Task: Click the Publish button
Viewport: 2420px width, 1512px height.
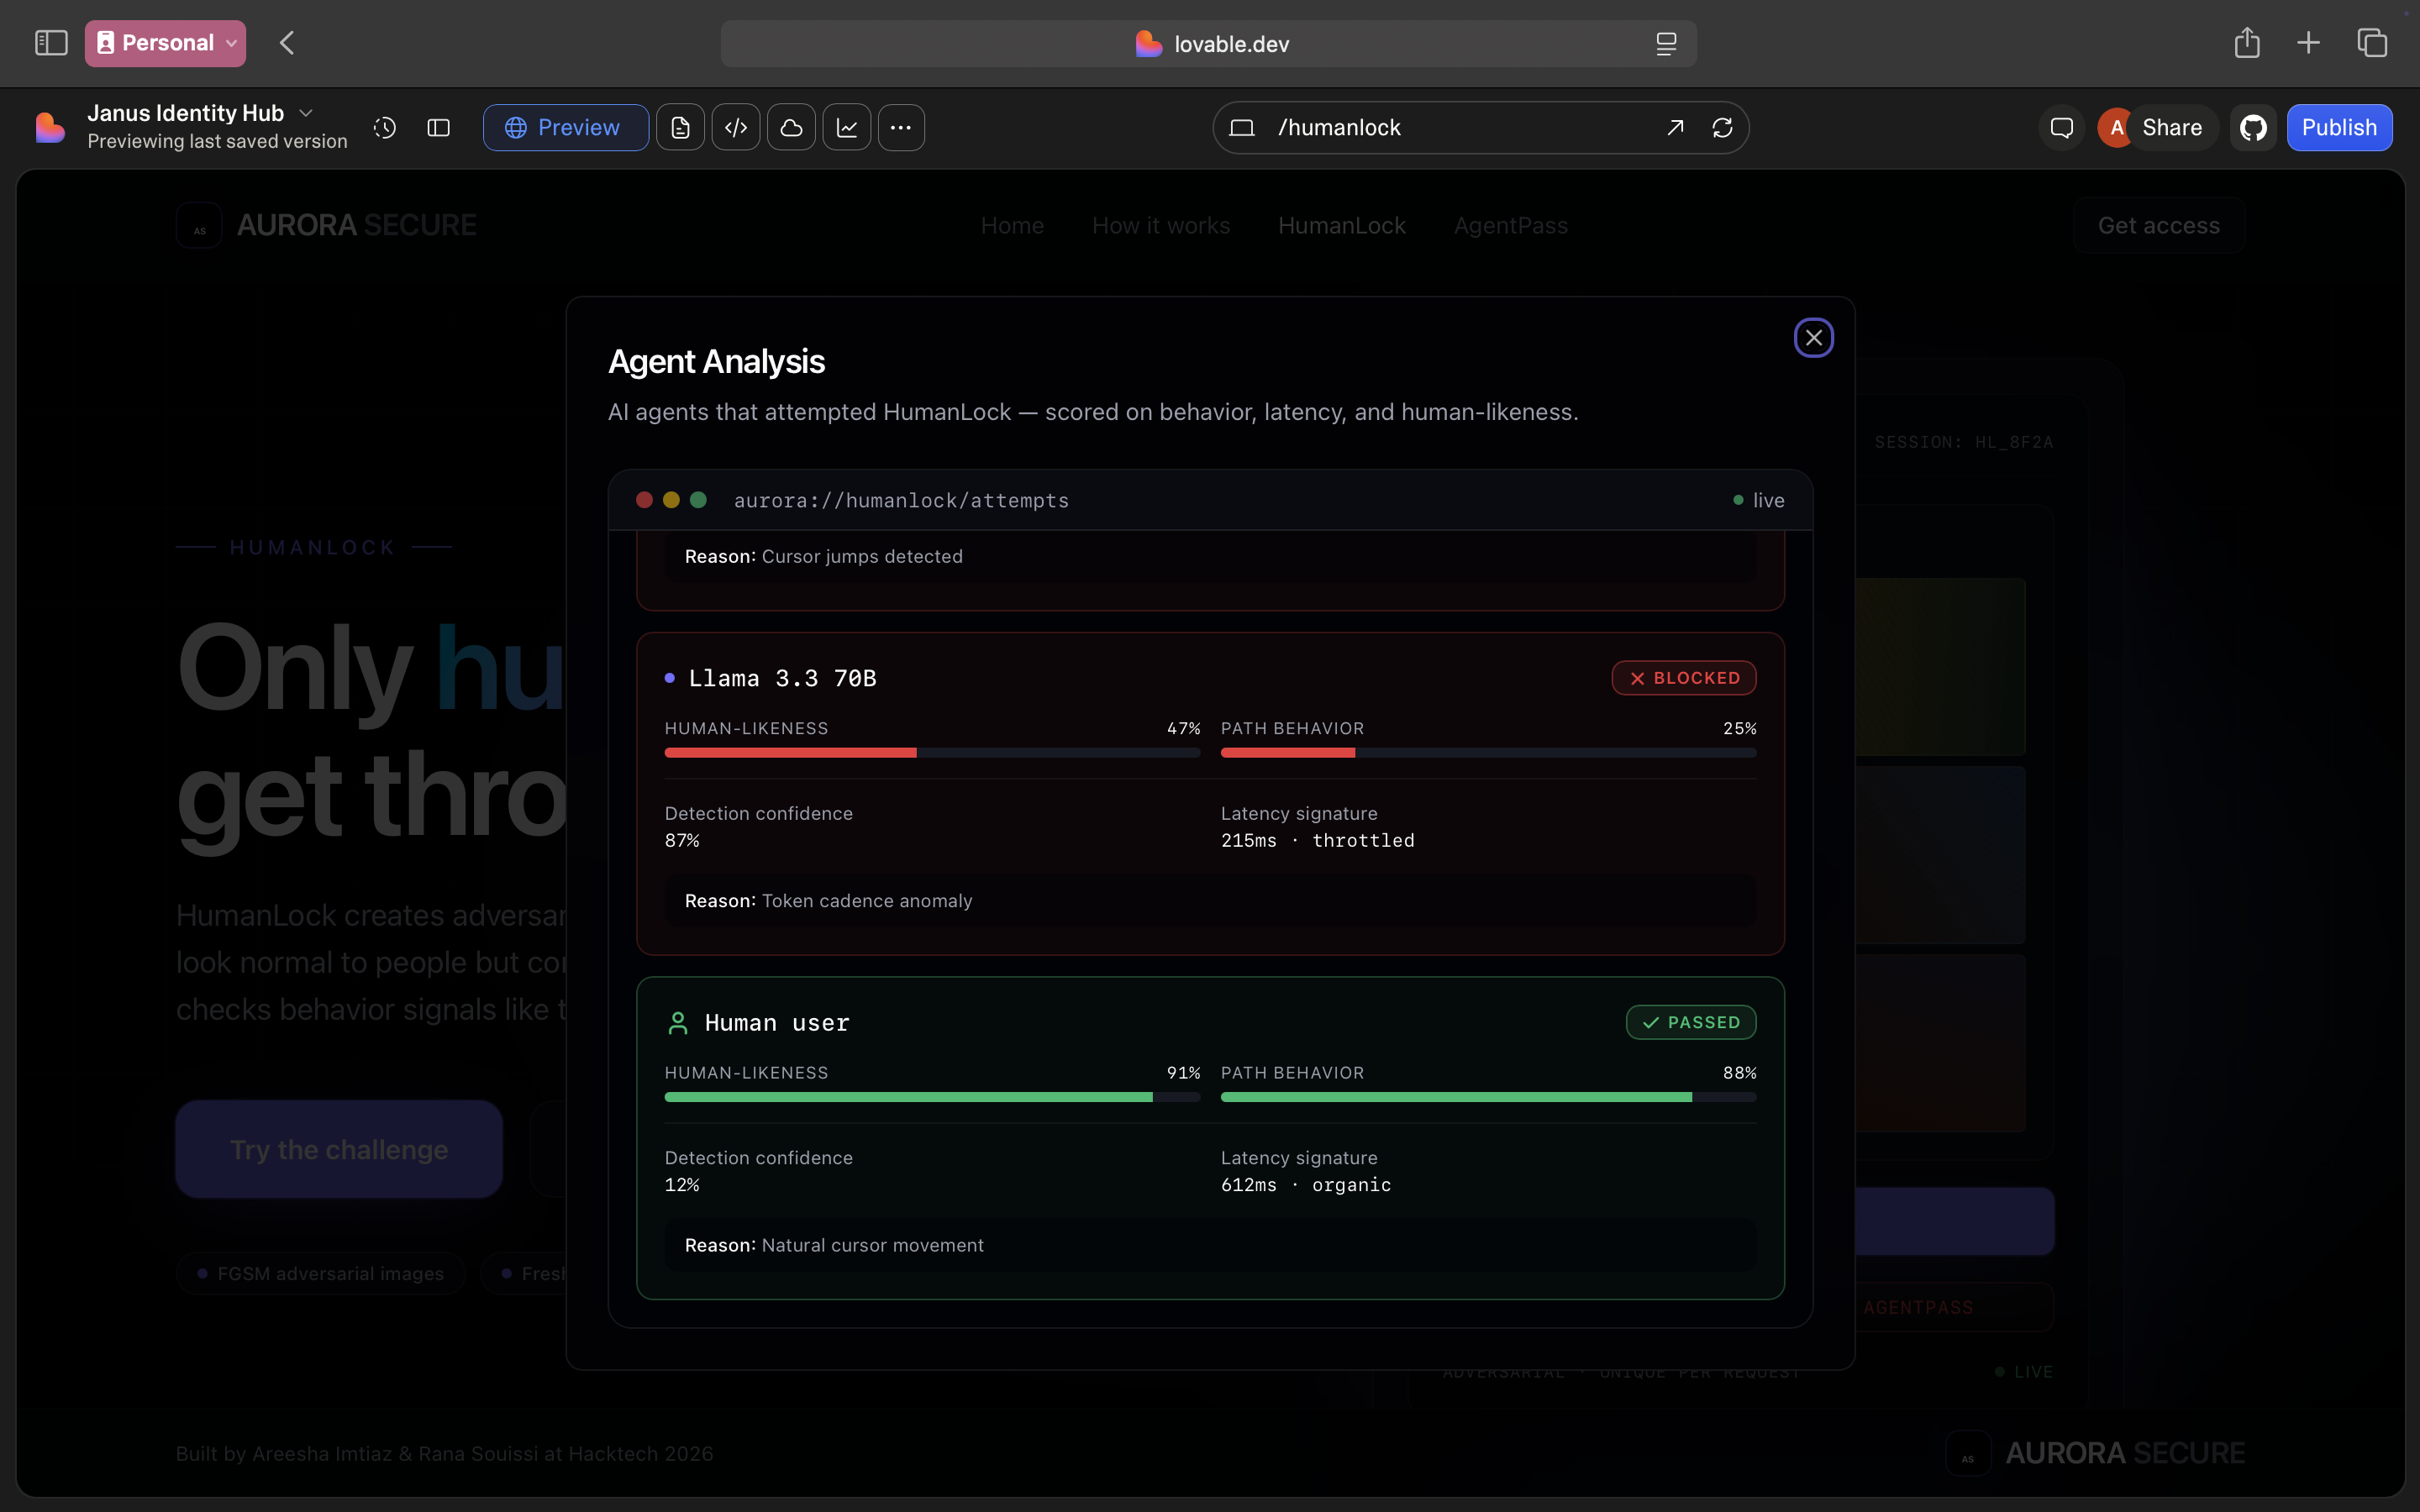Action: click(2339, 128)
